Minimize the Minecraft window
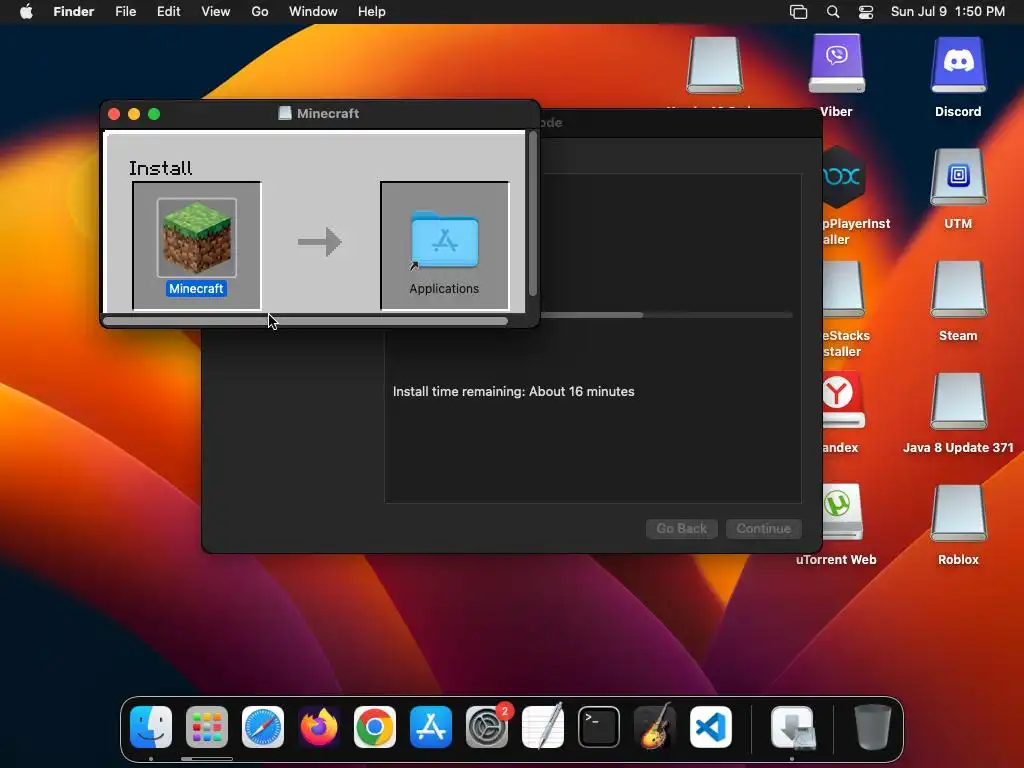 coord(134,114)
